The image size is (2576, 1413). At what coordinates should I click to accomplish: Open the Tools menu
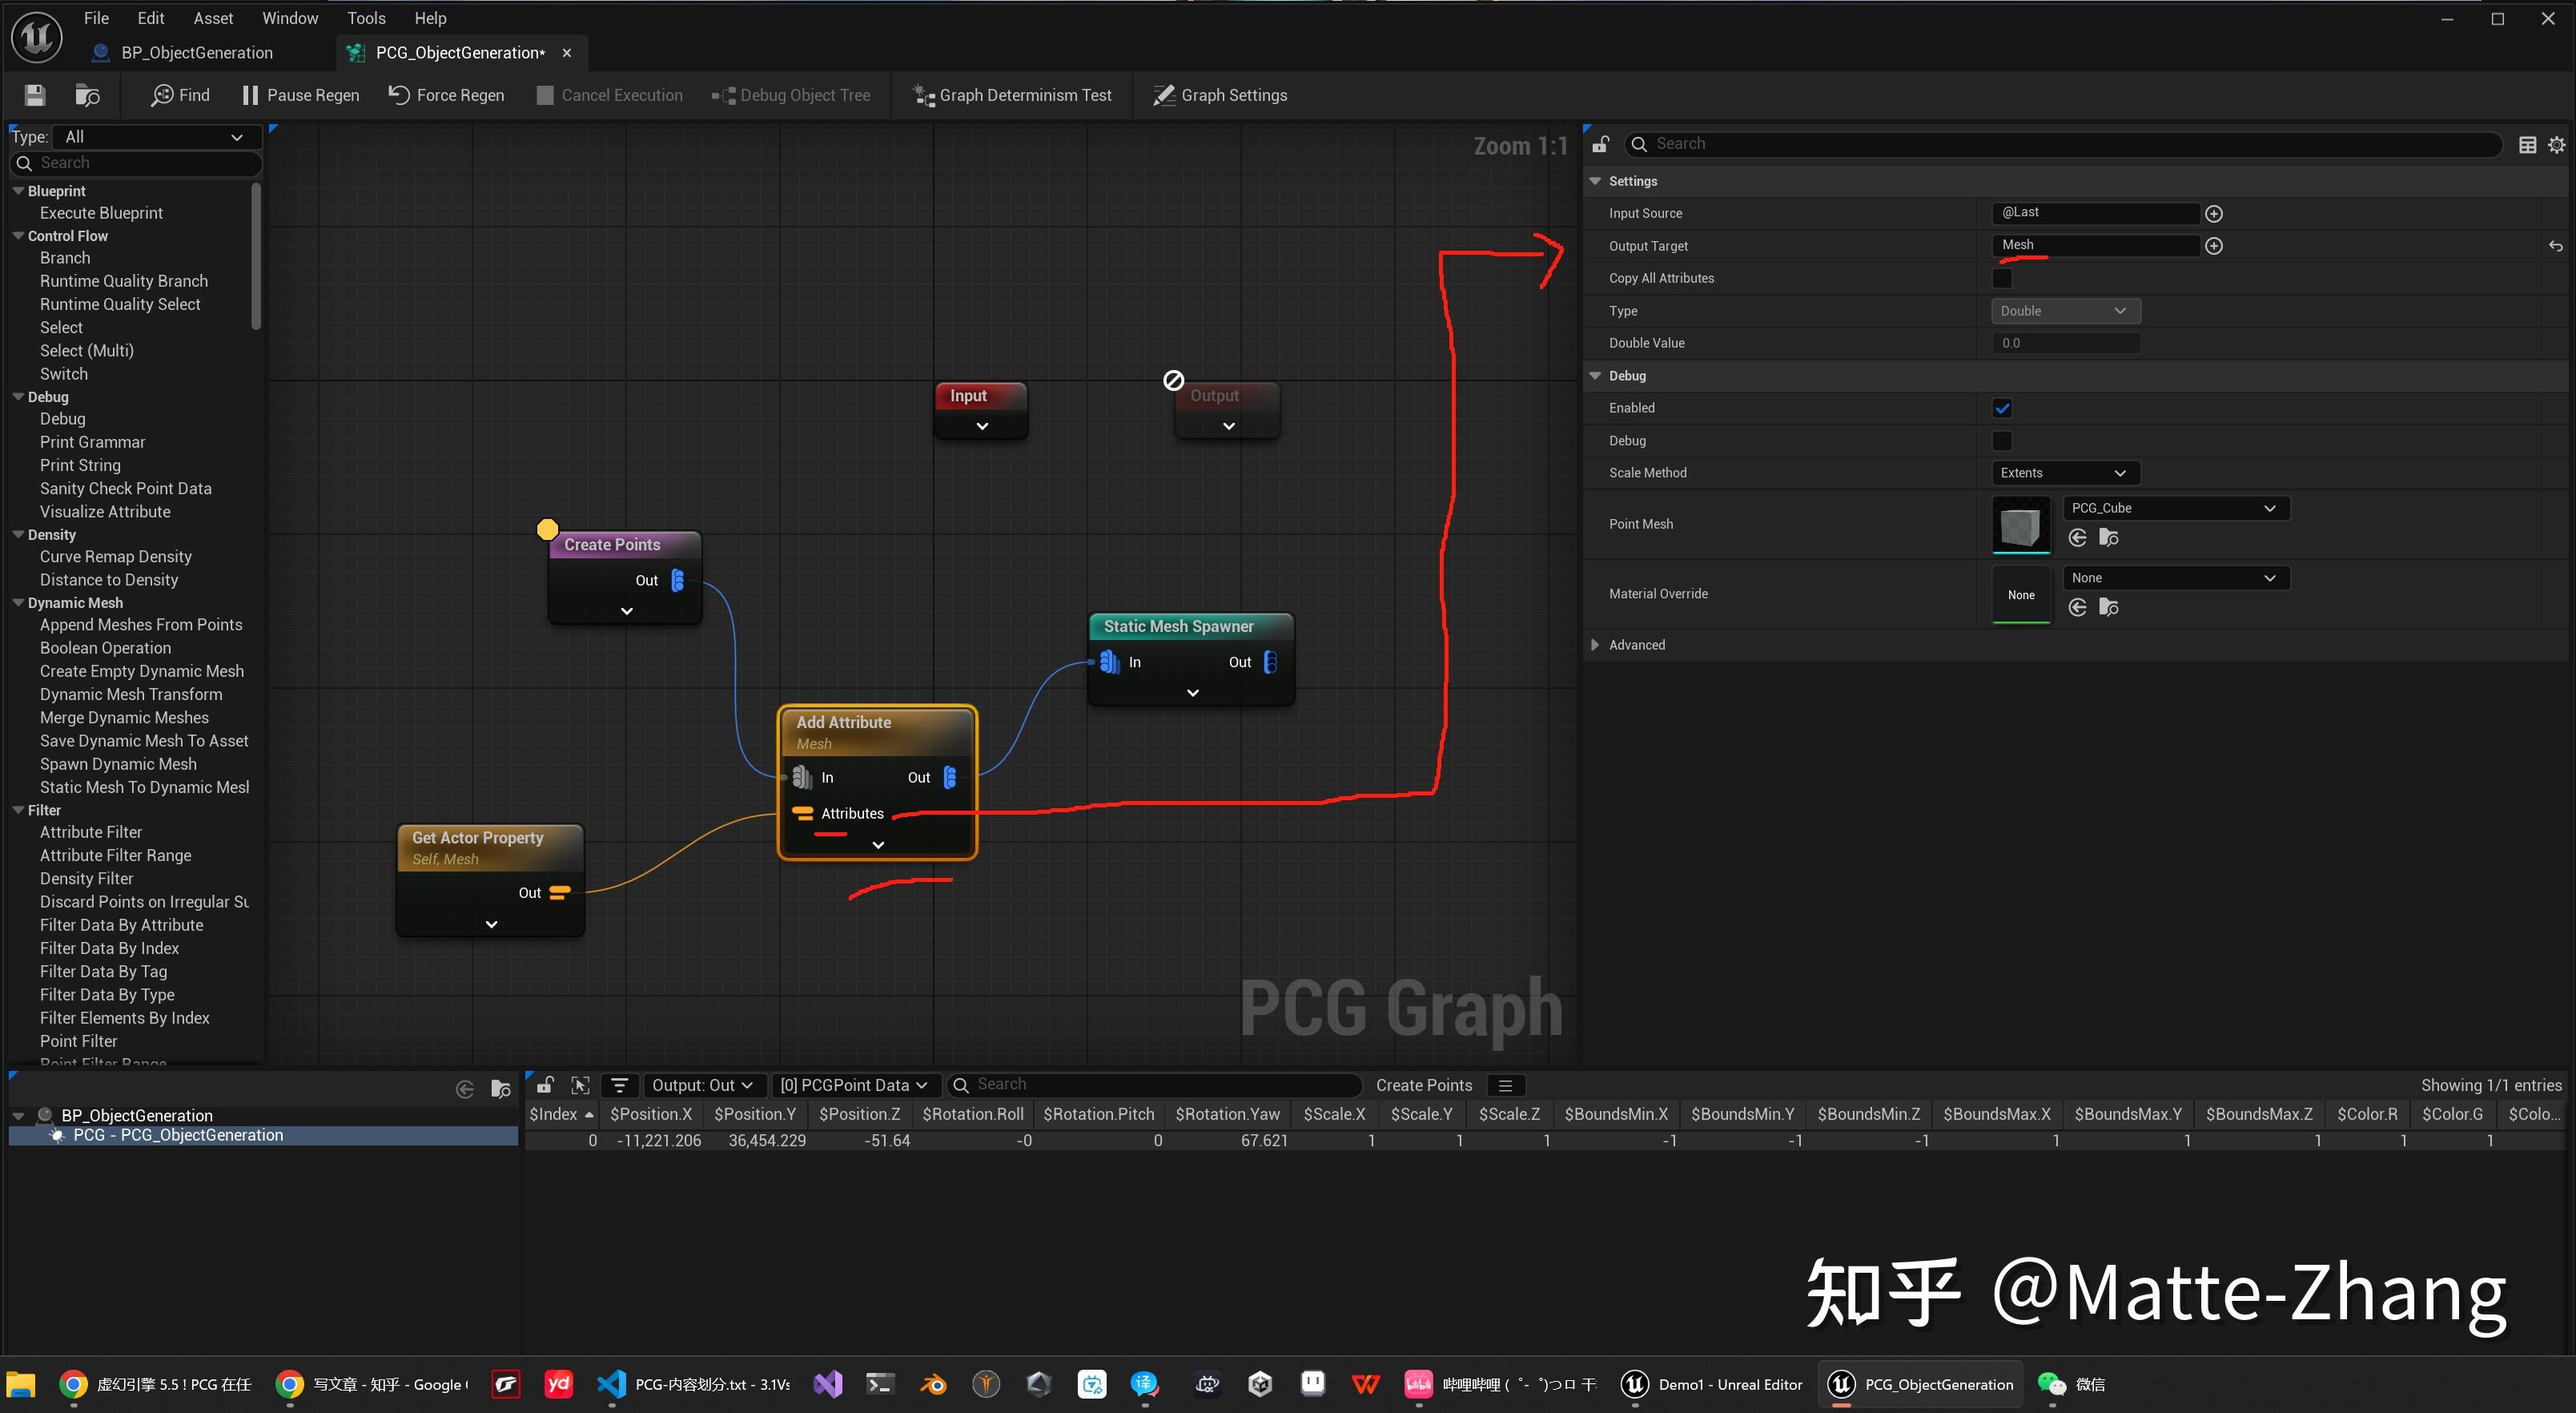[366, 17]
